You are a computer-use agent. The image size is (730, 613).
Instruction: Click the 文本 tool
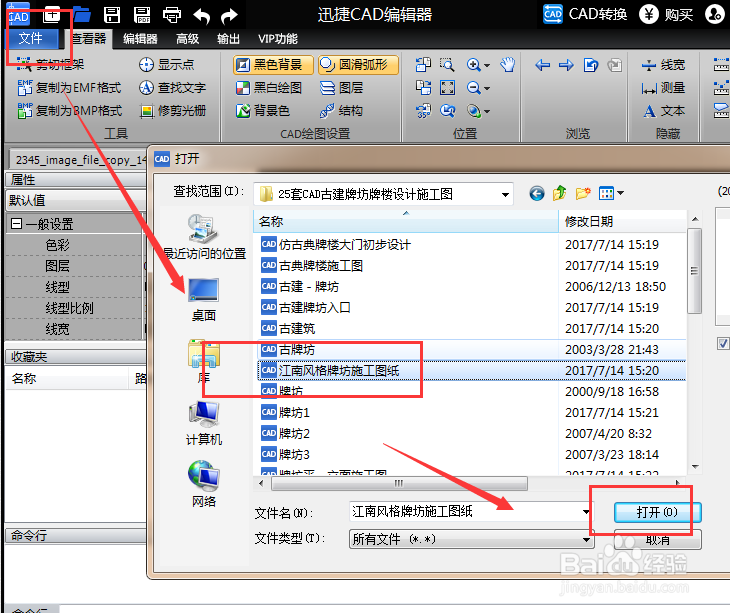[x=664, y=111]
